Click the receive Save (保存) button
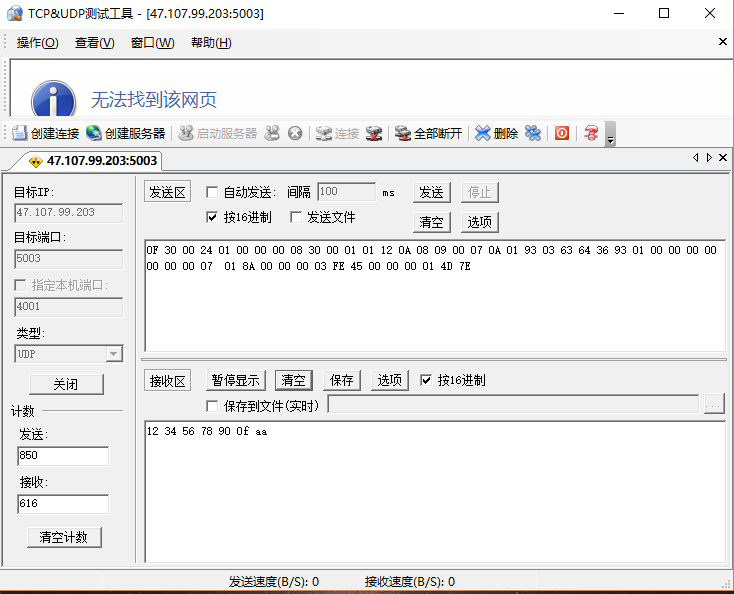Screen dimensions: 734x594 pyautogui.click(x=342, y=380)
